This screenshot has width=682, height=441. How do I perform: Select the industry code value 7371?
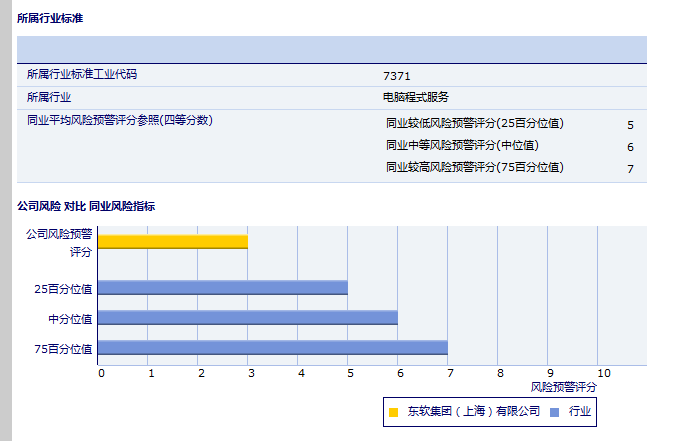[x=396, y=76]
